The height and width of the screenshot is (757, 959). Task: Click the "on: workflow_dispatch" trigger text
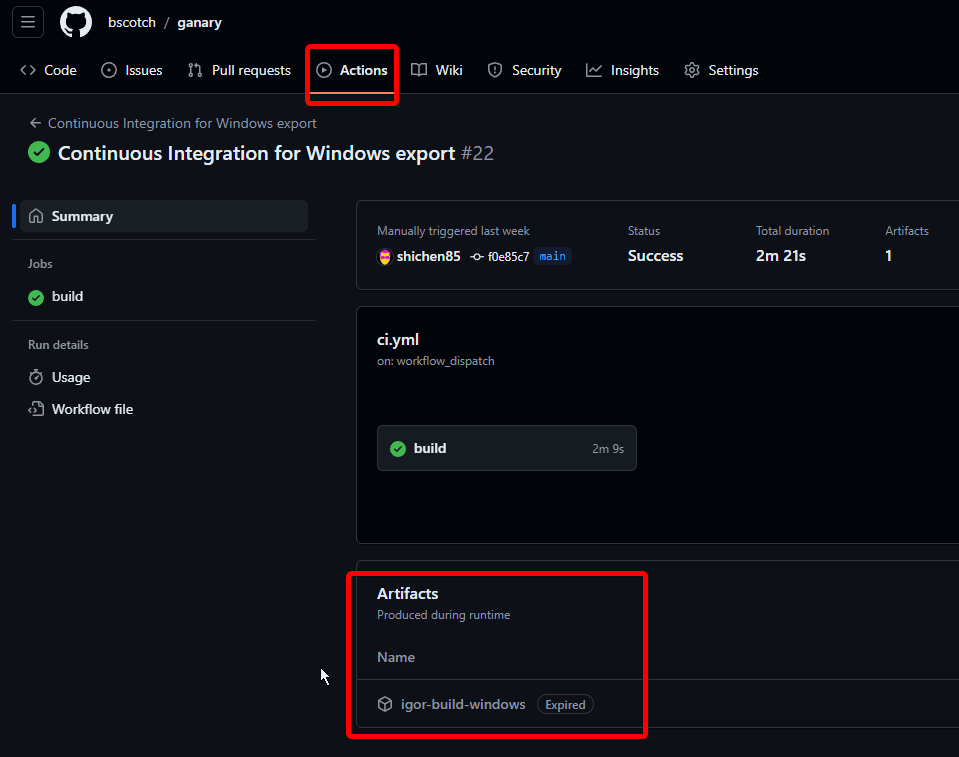(435, 361)
